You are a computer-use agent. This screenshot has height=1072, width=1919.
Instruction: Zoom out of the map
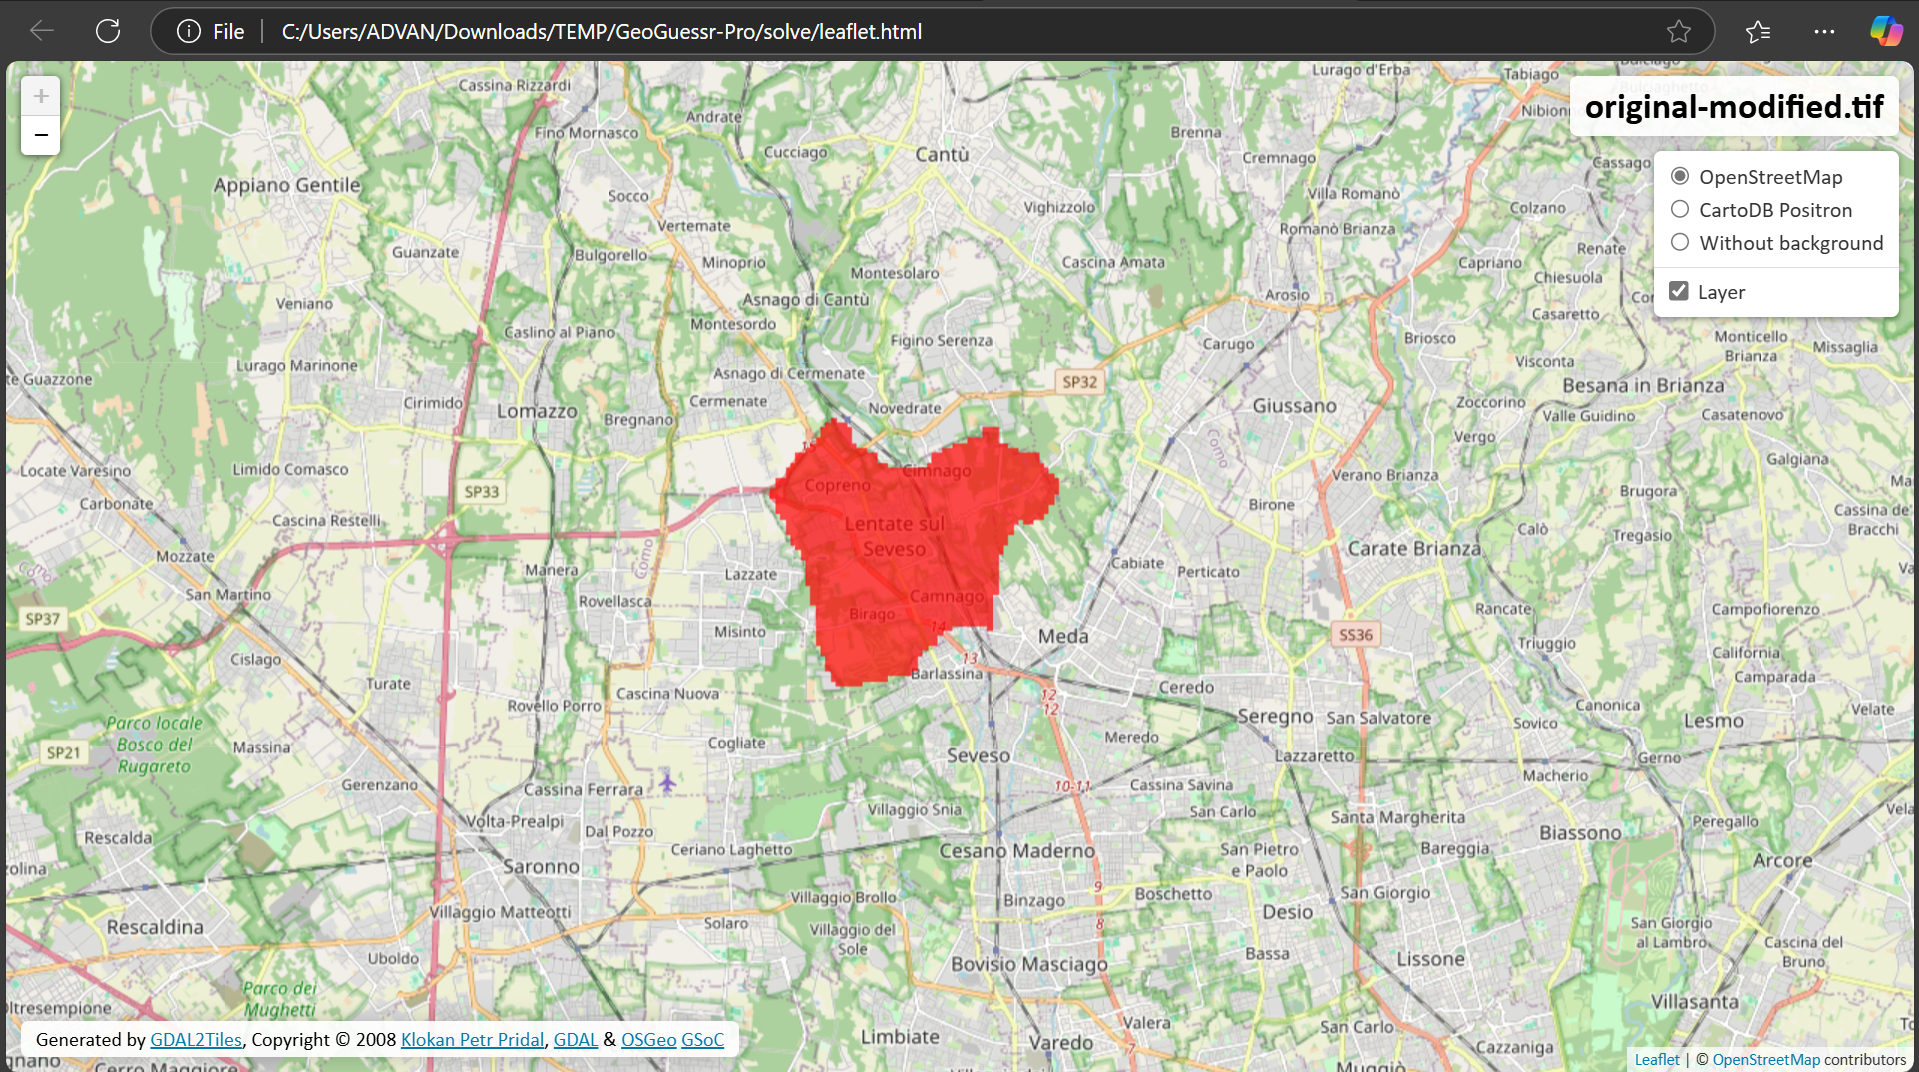41,135
